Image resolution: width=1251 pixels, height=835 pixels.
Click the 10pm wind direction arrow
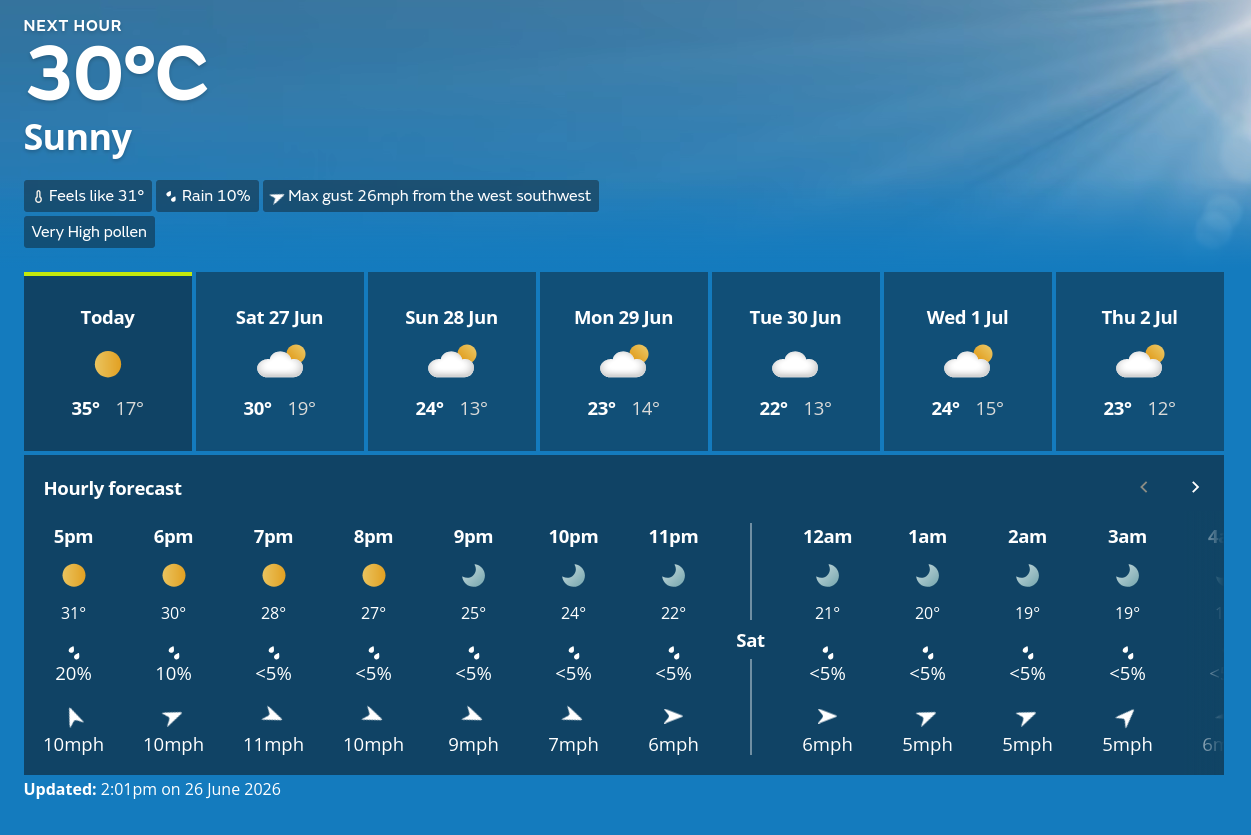coord(573,714)
